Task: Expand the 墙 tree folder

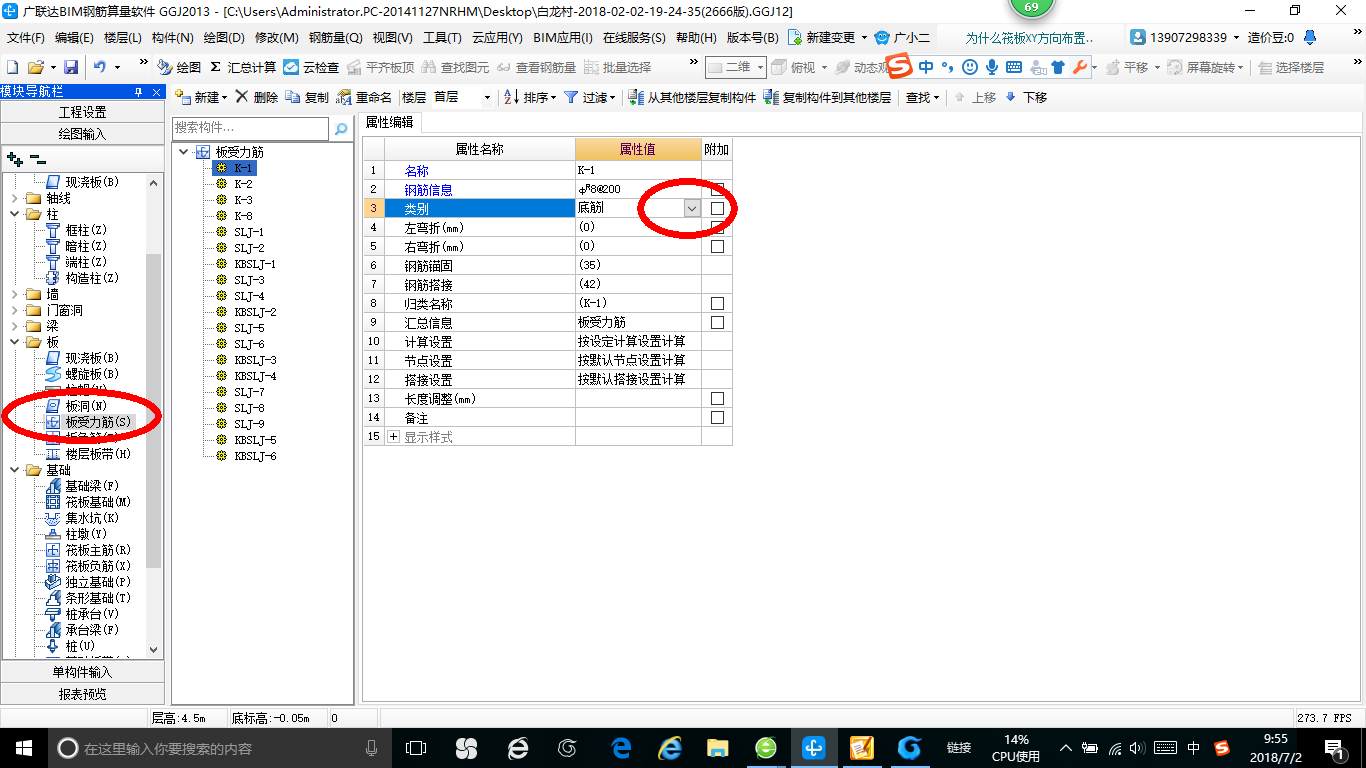Action: click(15, 294)
